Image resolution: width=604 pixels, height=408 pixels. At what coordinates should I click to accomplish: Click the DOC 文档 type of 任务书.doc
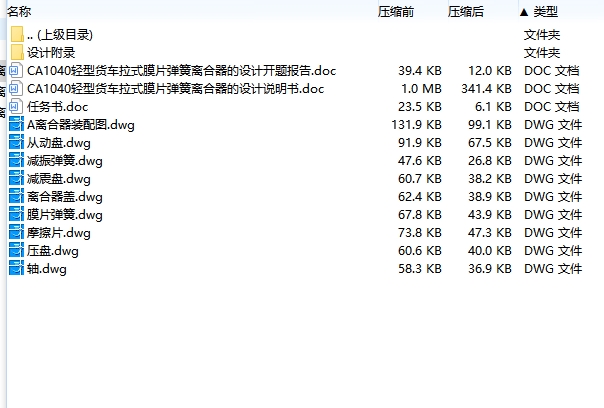[x=552, y=107]
